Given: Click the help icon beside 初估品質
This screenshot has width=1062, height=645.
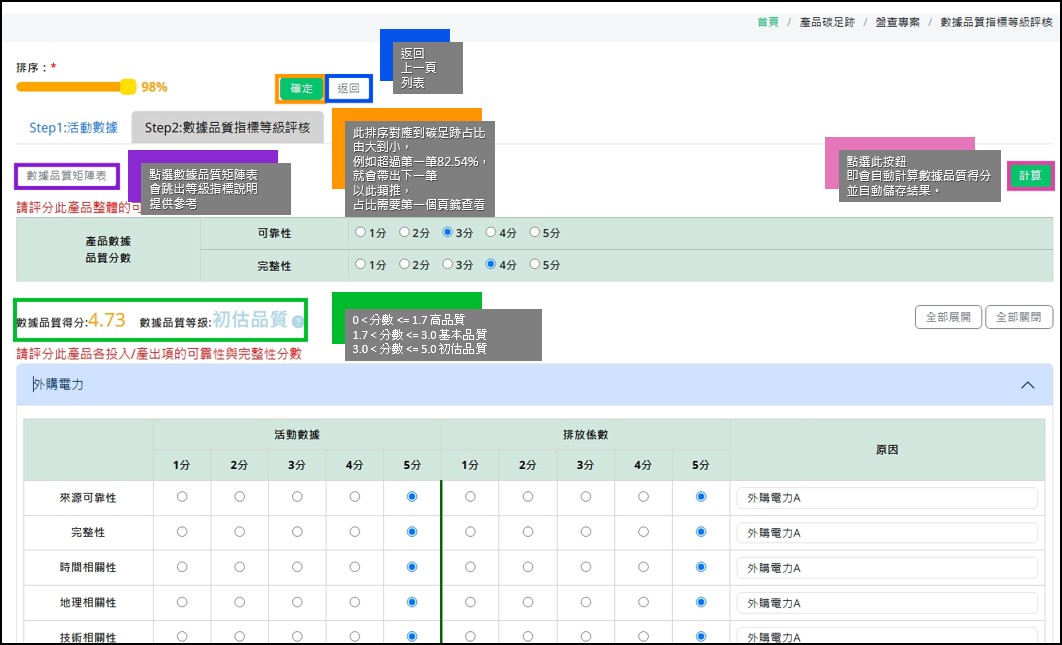Looking at the screenshot, I should [x=297, y=322].
